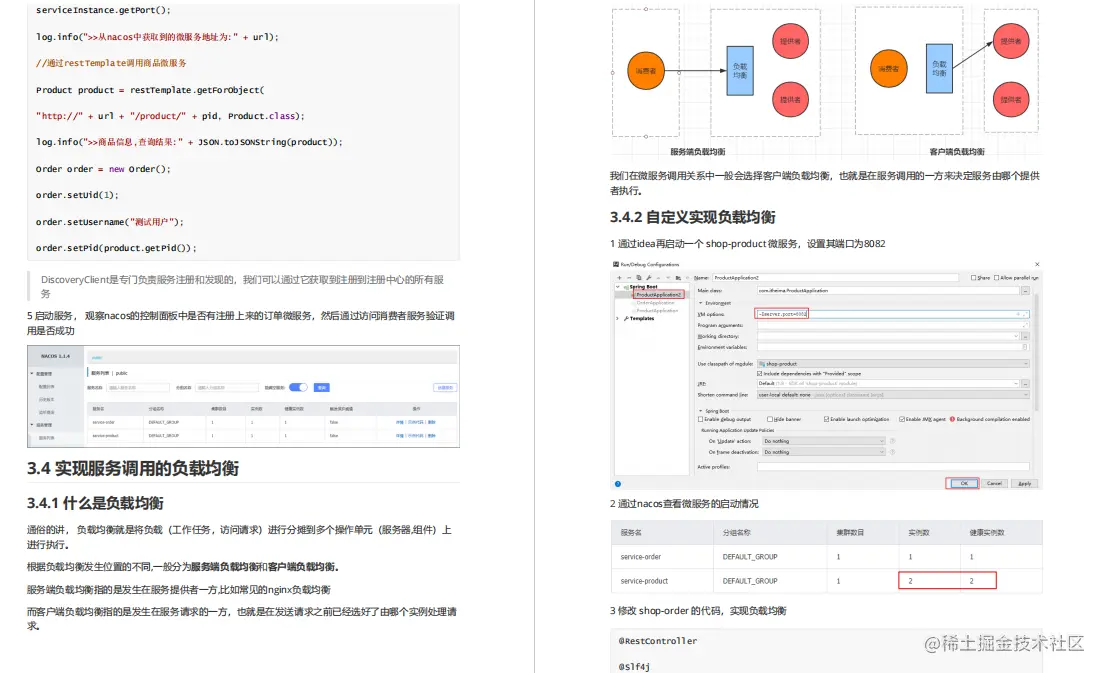This screenshot has height=673, width=1104.
Task: Click the Nacos 分组名称 search field
Action: tap(227, 387)
